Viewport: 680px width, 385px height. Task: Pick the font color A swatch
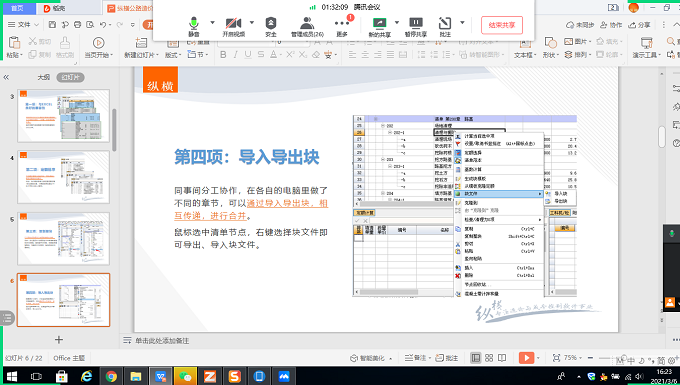(x=273, y=55)
